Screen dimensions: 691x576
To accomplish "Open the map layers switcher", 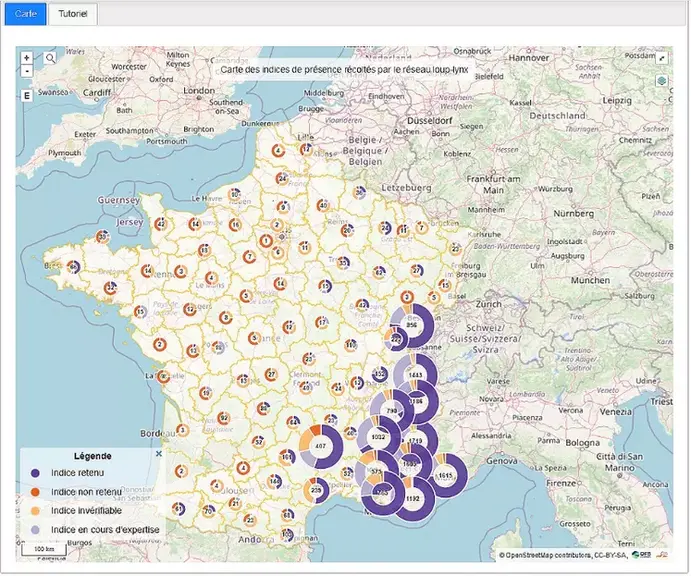I will 662,81.
